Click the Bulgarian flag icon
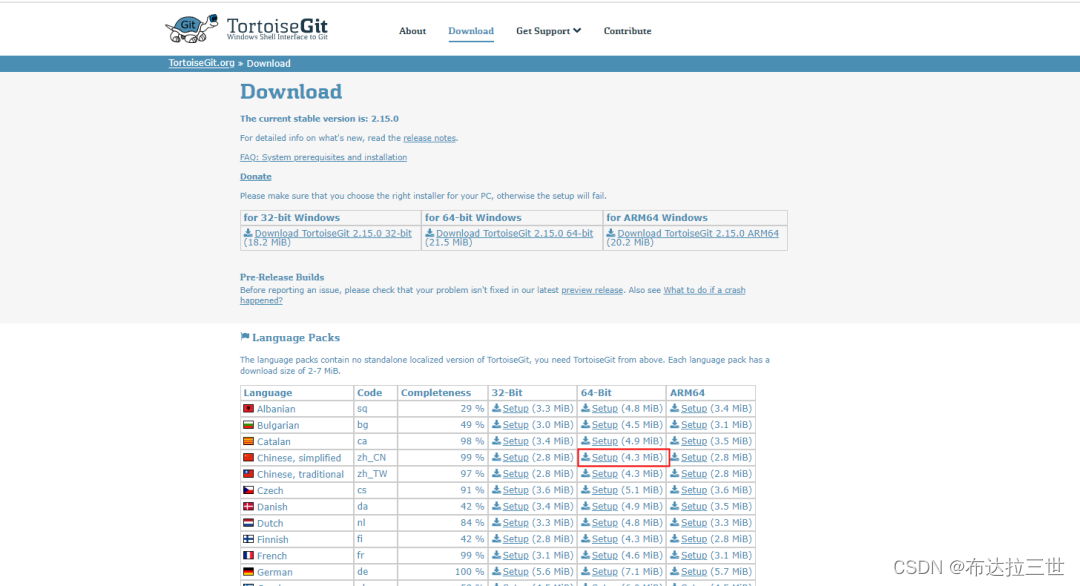Screen dimensions: 1080x586 pos(249,425)
